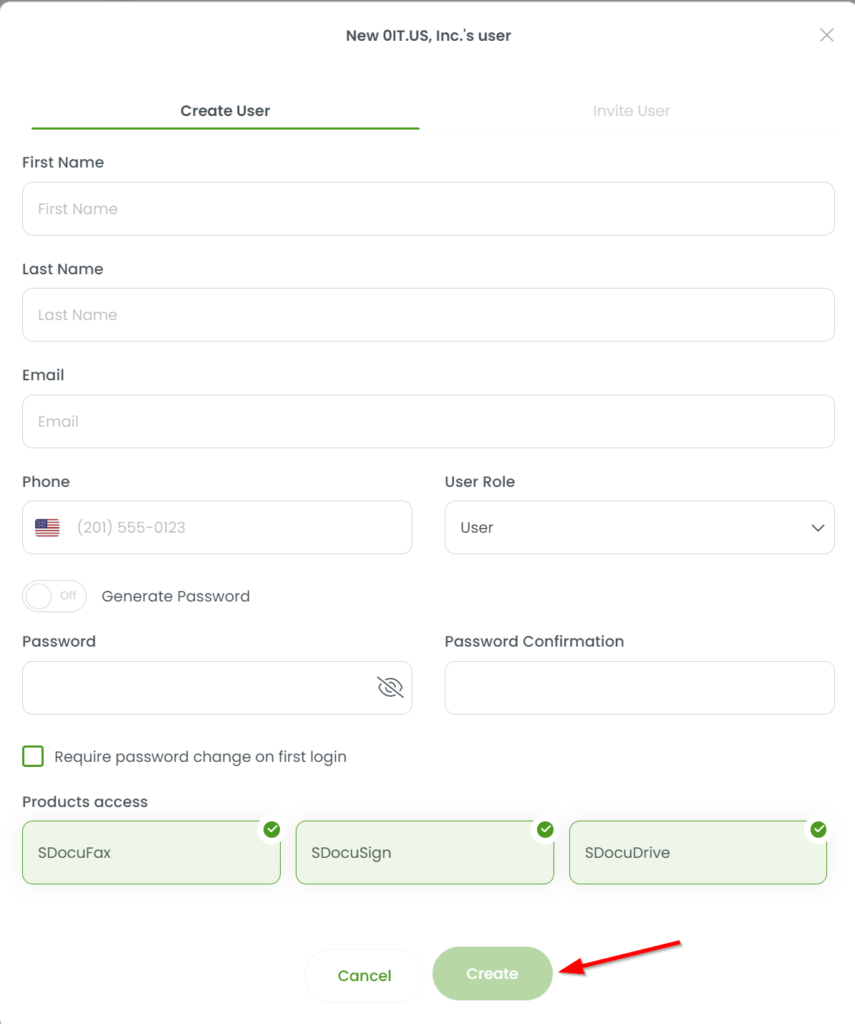Check Require password change on first login

tap(33, 756)
